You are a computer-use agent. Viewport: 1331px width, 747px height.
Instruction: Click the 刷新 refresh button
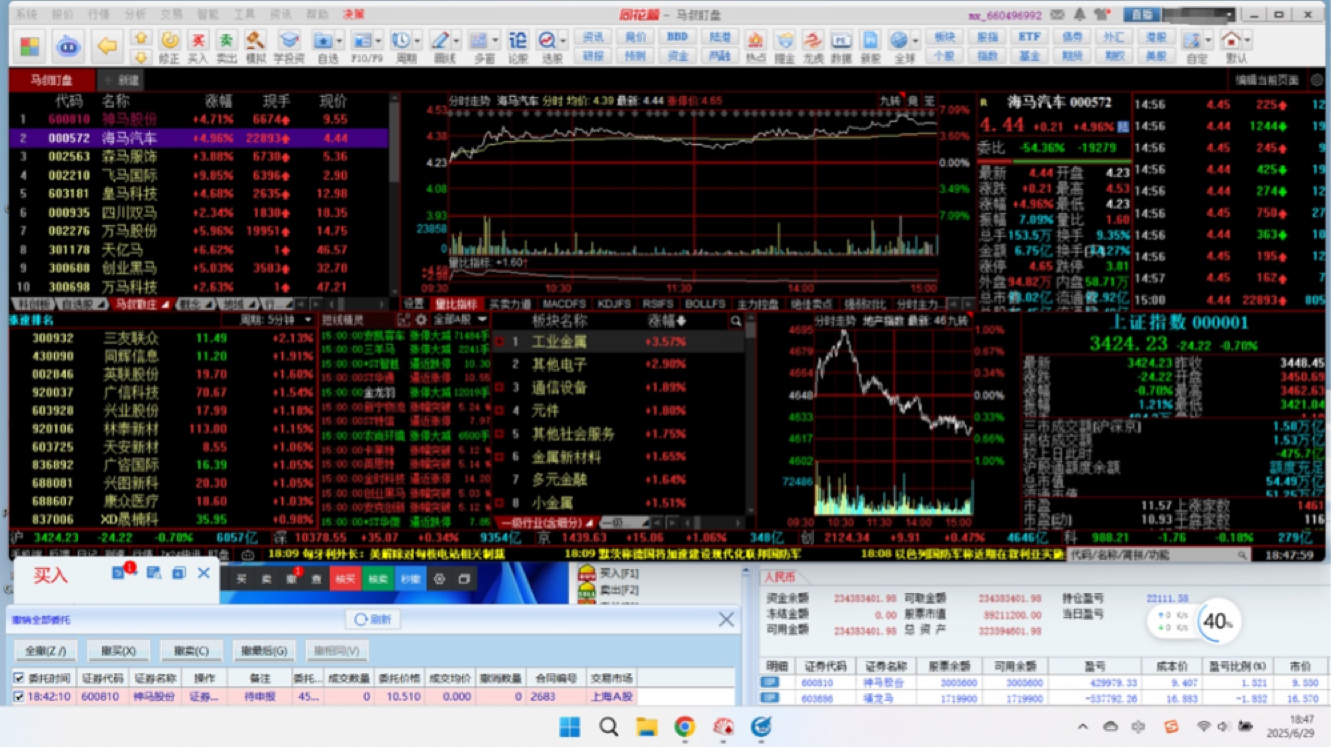click(x=372, y=620)
